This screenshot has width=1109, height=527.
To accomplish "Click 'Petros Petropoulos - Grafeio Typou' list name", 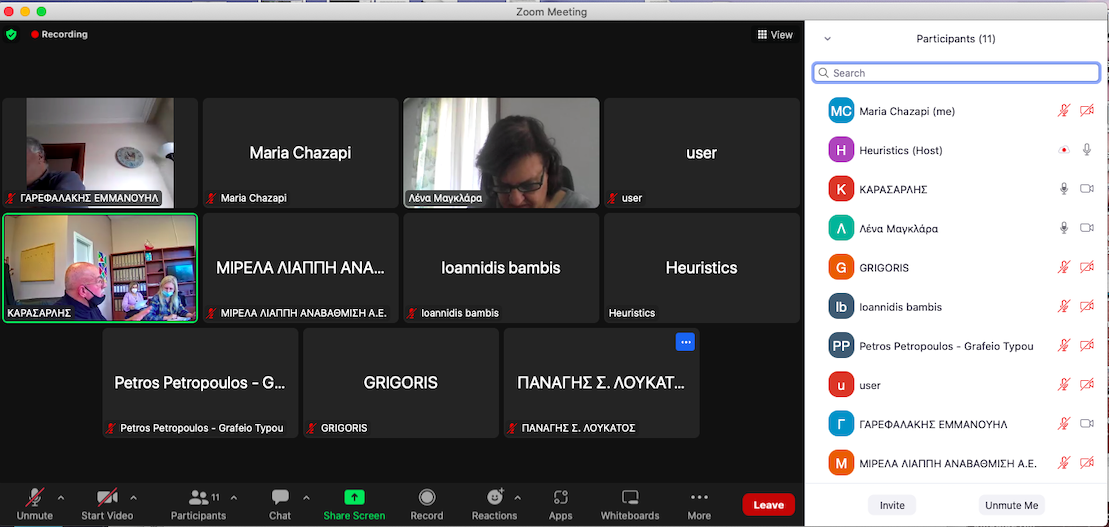I will 946,346.
